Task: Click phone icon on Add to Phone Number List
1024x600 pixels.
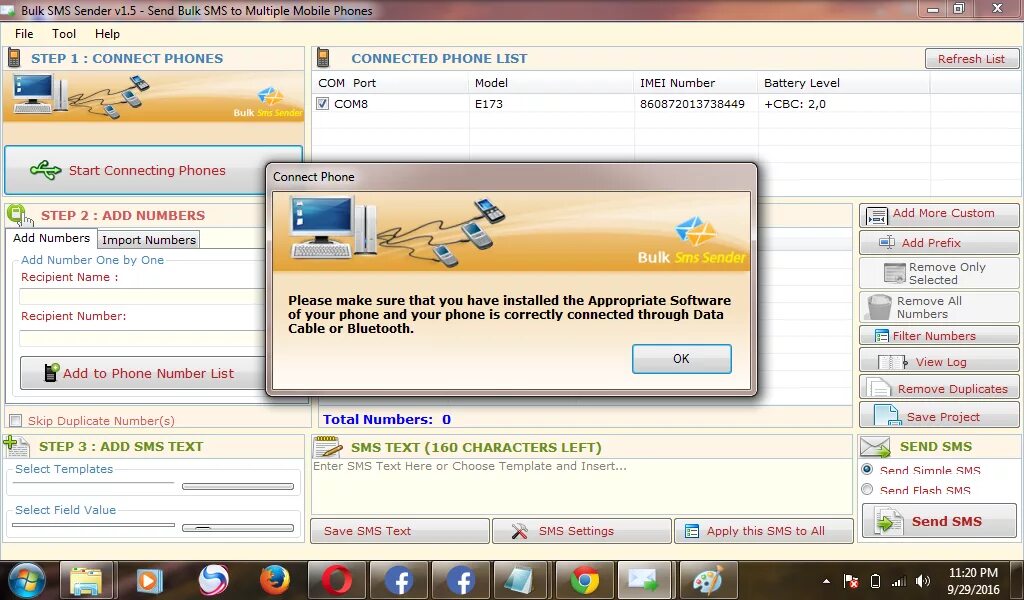Action: pos(51,372)
